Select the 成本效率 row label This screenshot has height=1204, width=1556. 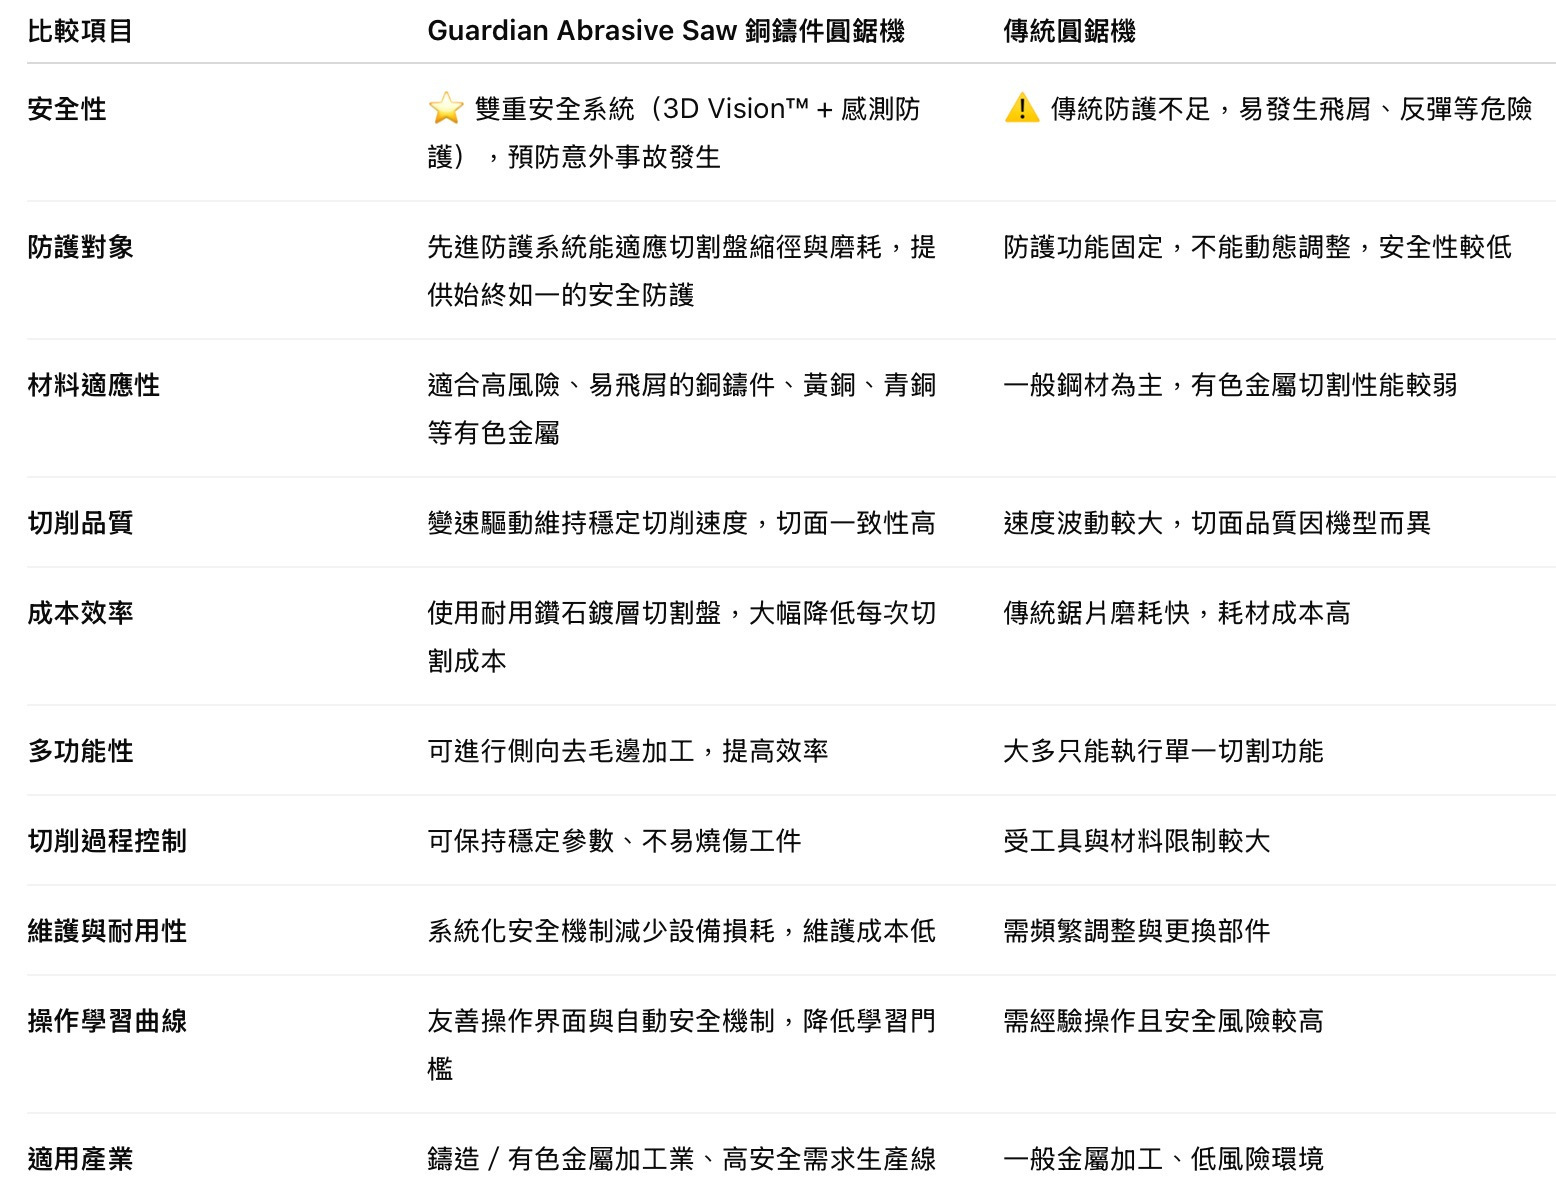[x=80, y=613]
